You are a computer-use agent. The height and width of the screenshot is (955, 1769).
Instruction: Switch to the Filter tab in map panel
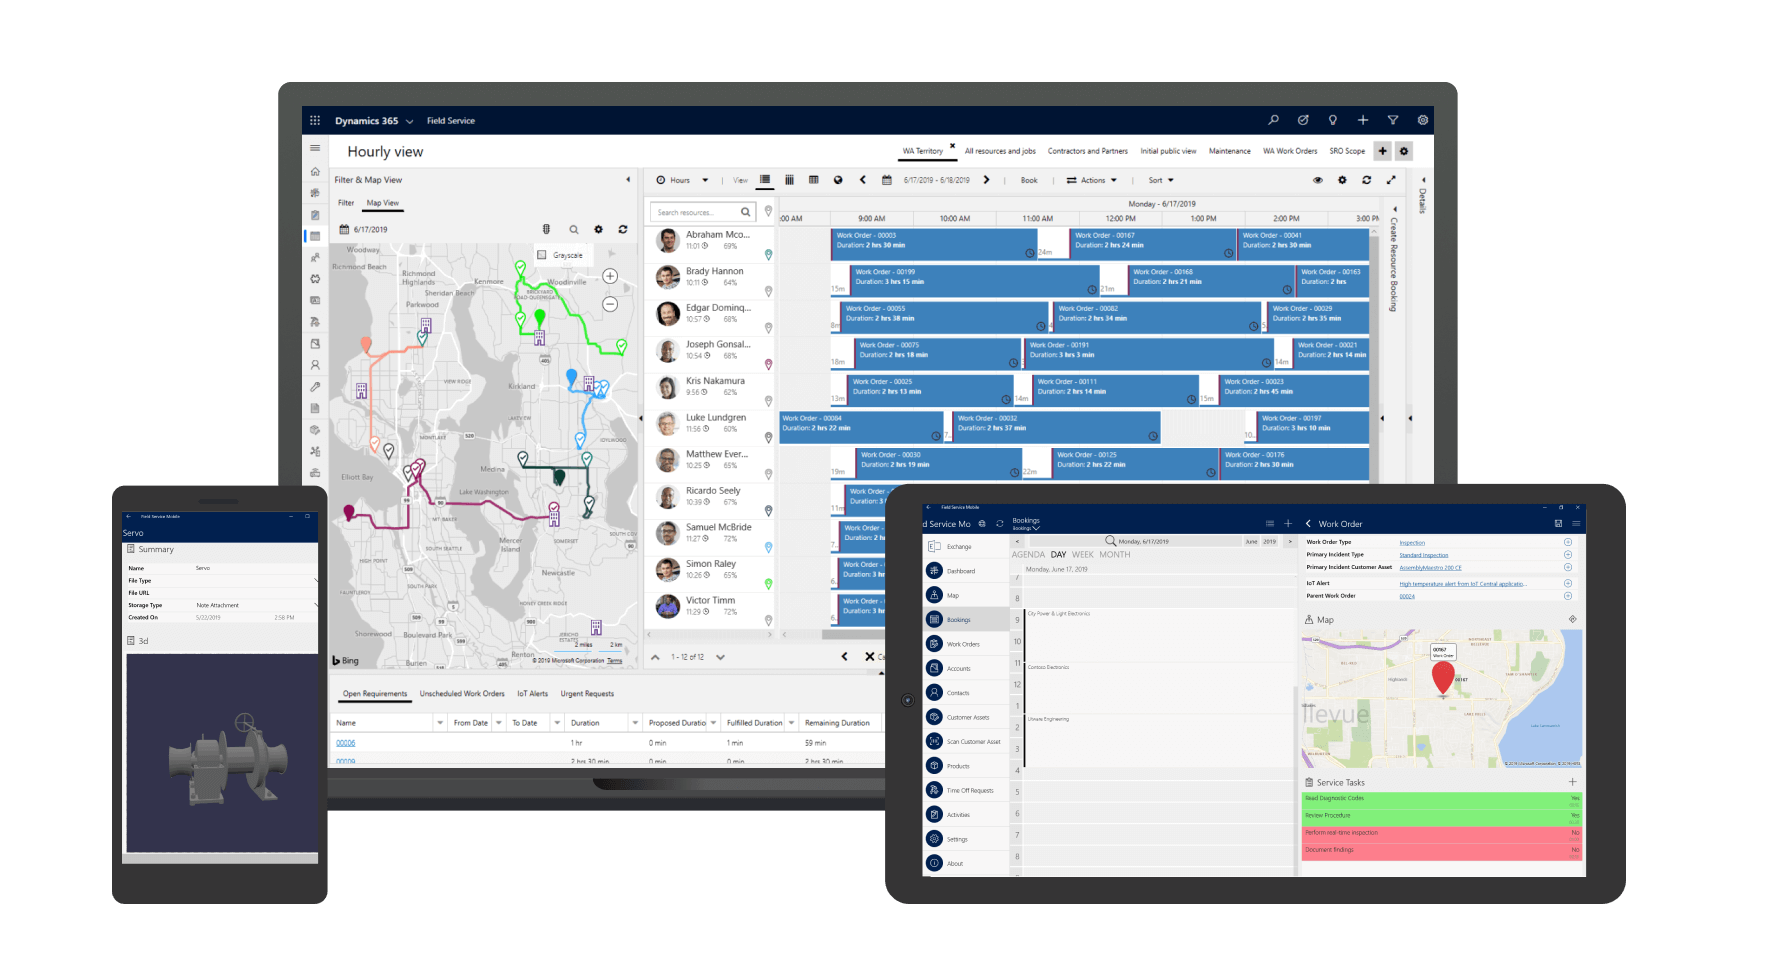[x=346, y=203]
